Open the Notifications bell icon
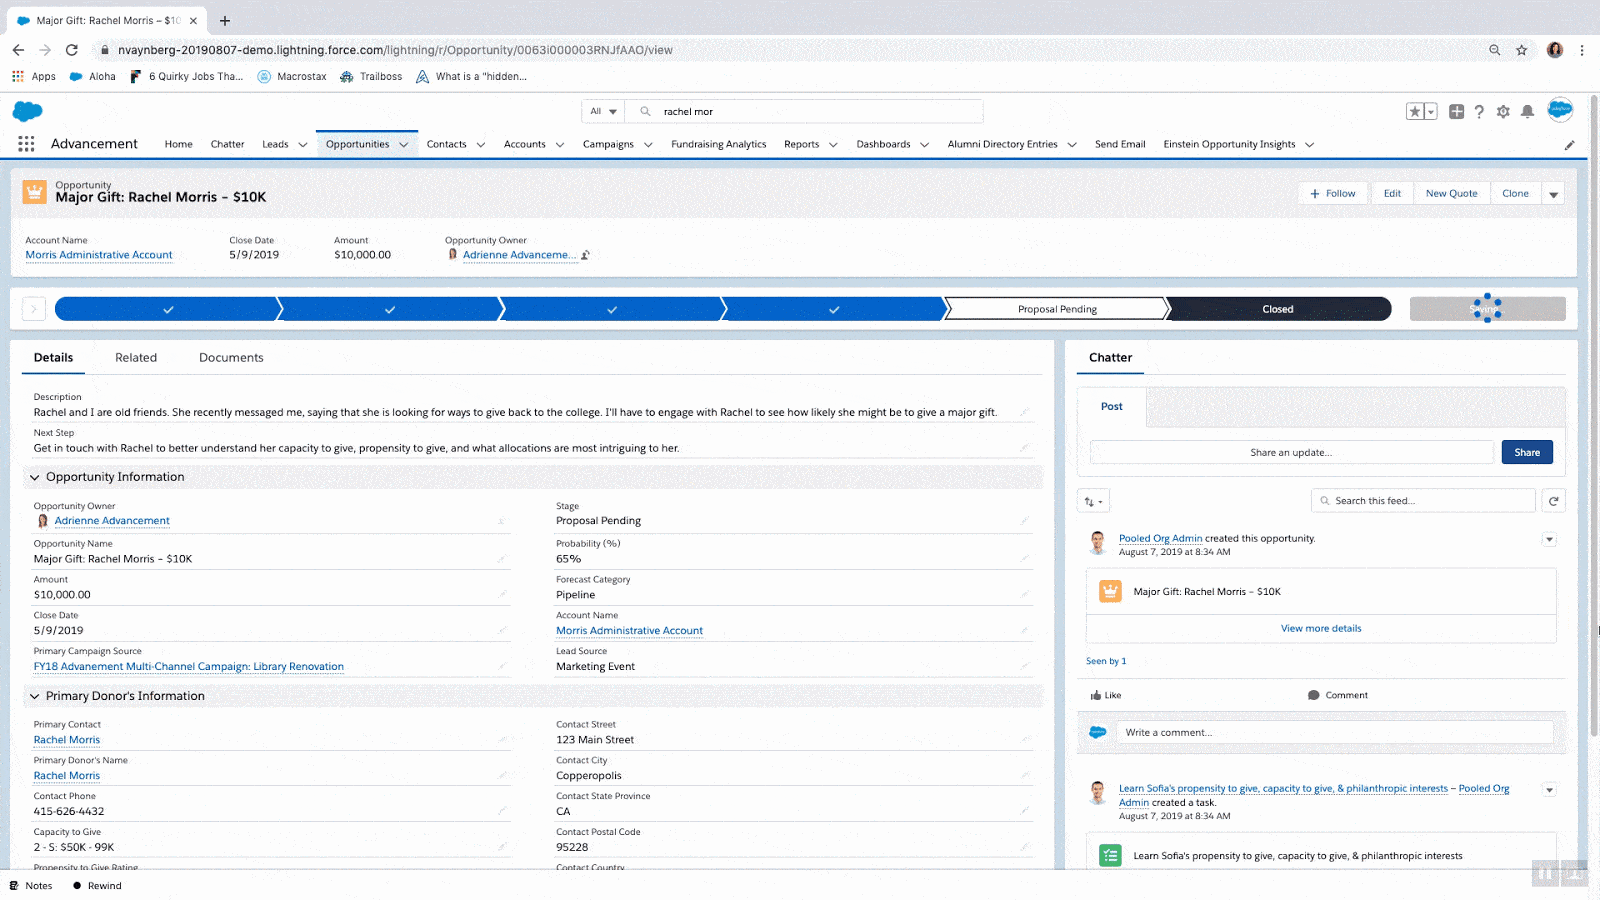 tap(1527, 112)
